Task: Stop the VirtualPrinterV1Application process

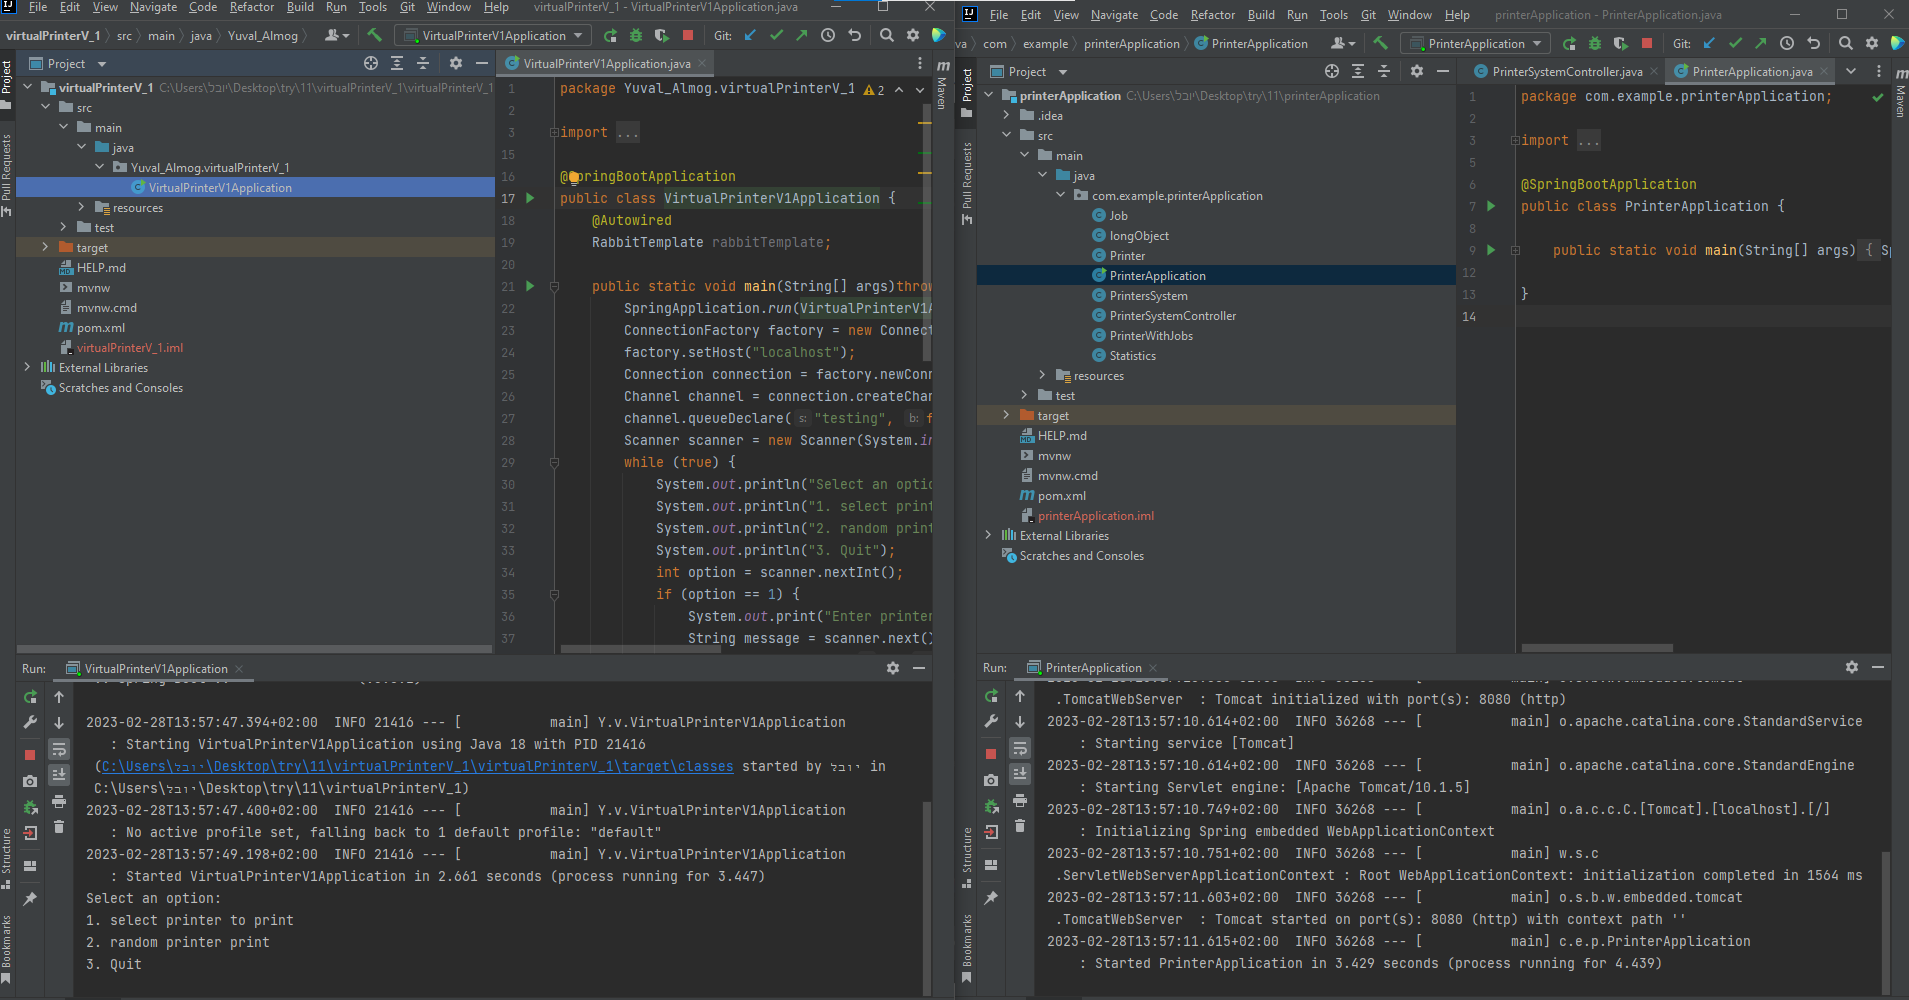Action: (x=30, y=754)
